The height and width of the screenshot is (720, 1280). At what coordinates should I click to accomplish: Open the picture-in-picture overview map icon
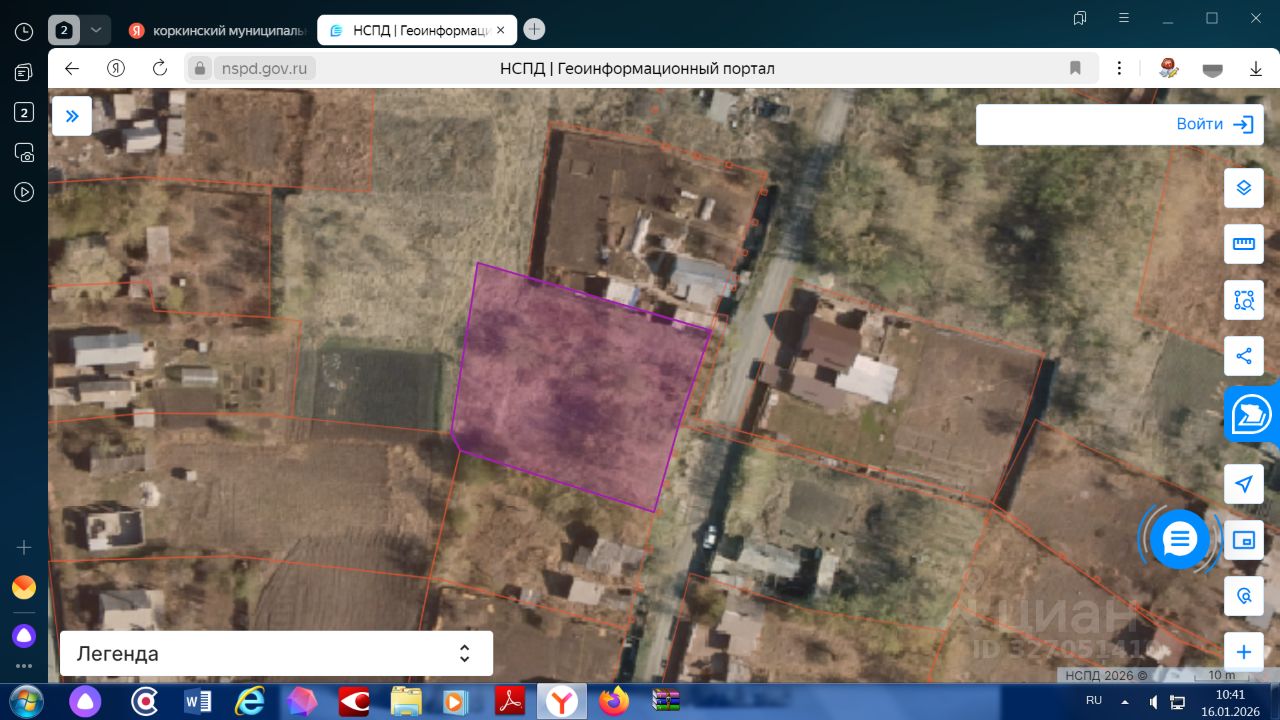click(1244, 540)
